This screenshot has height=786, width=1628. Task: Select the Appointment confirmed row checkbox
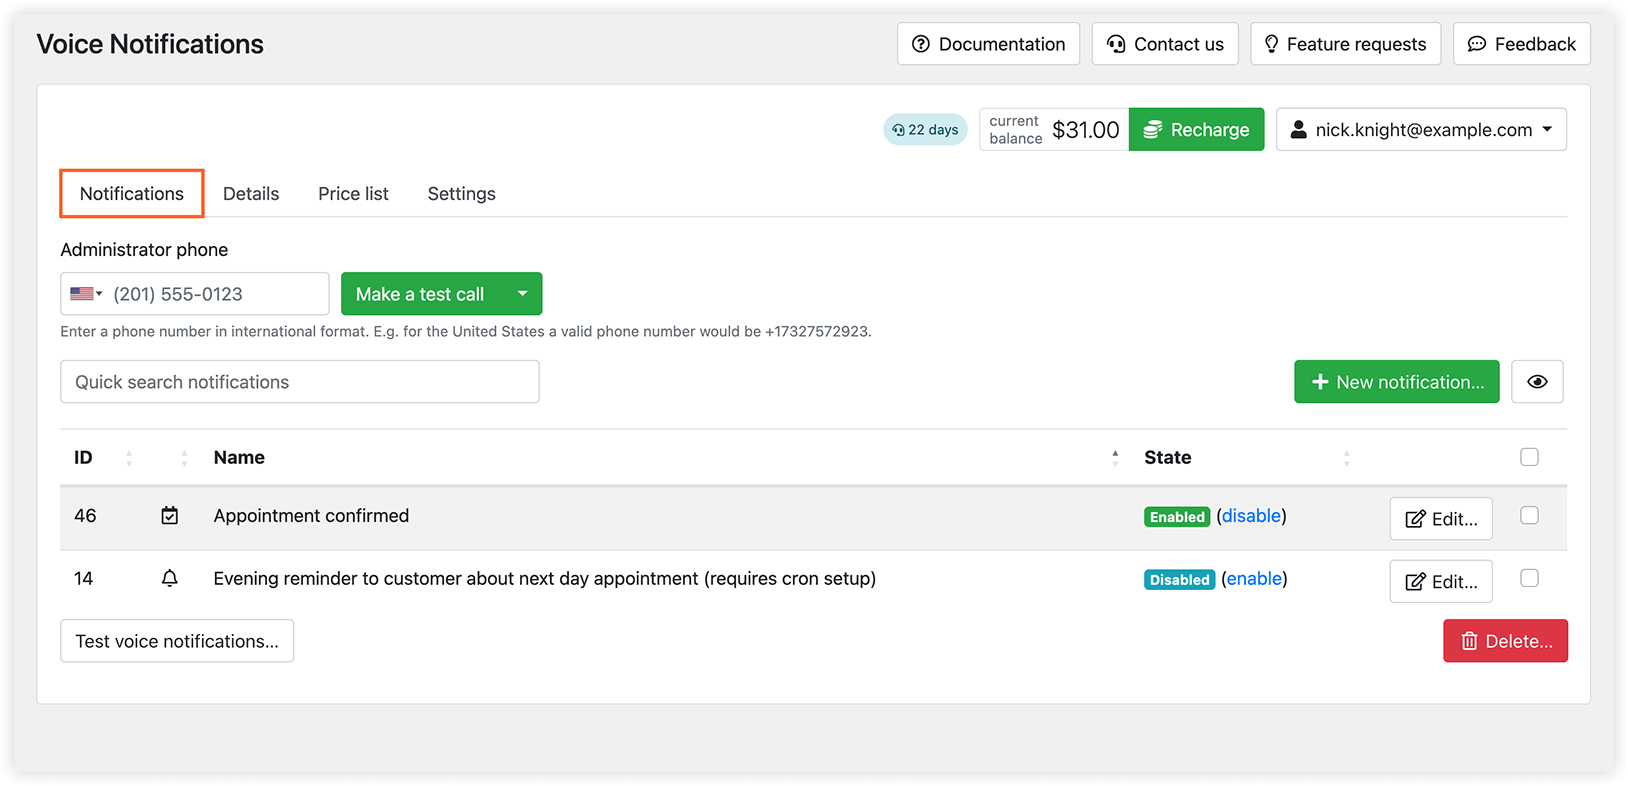pyautogui.click(x=1529, y=515)
